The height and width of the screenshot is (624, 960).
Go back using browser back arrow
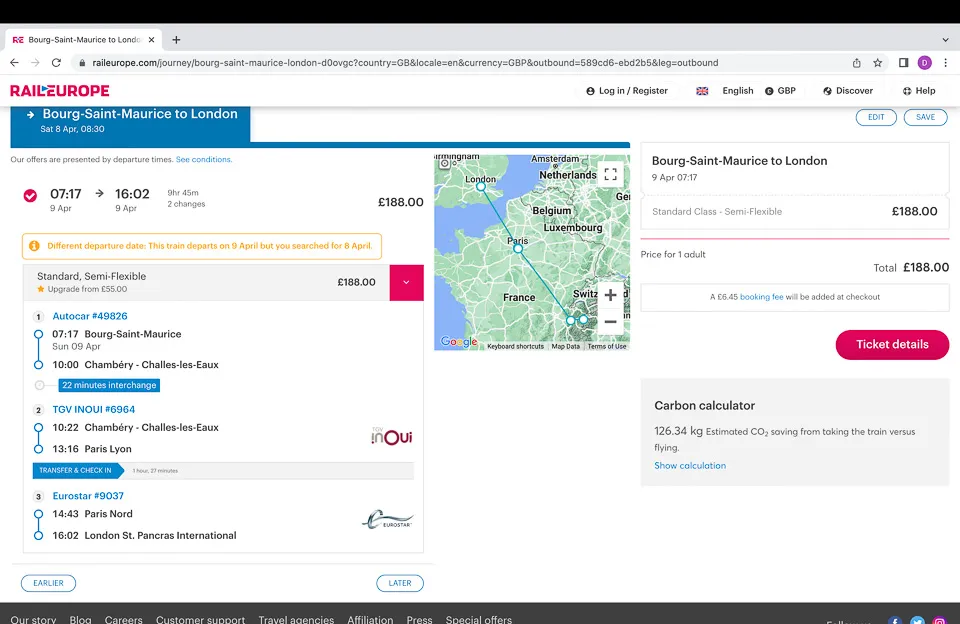point(14,62)
